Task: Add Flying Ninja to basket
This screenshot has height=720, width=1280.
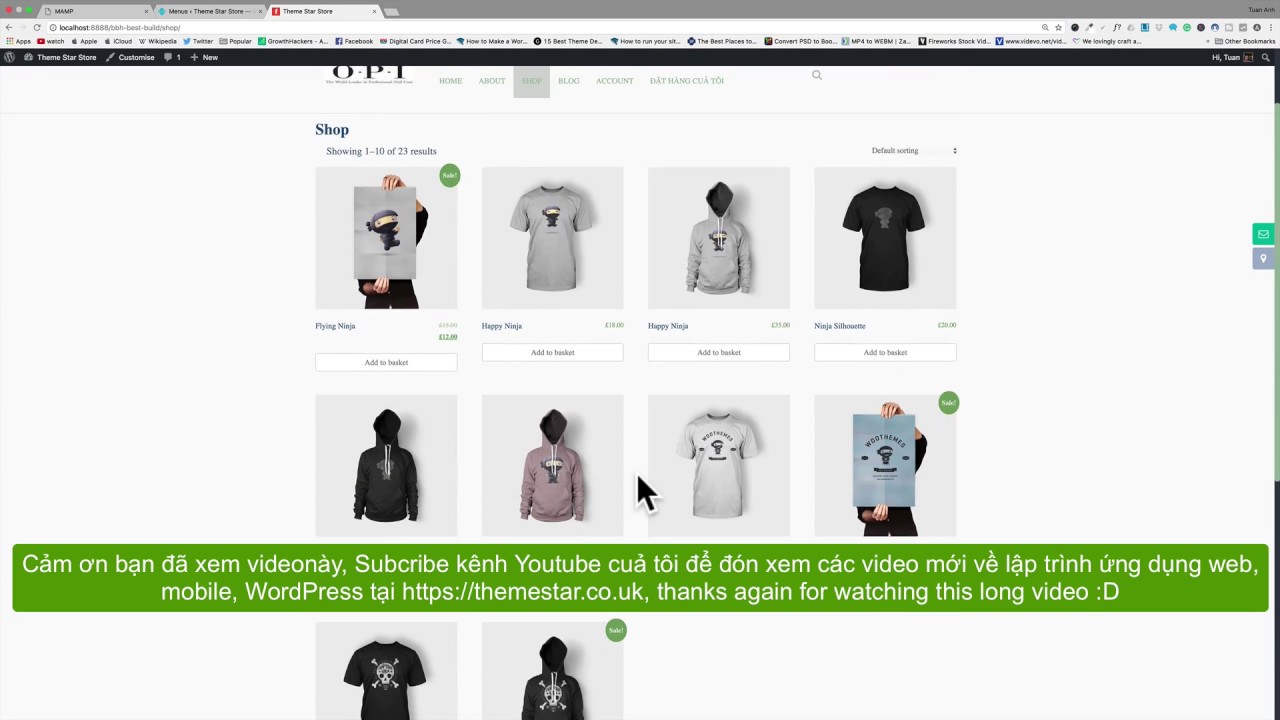Action: tap(386, 362)
